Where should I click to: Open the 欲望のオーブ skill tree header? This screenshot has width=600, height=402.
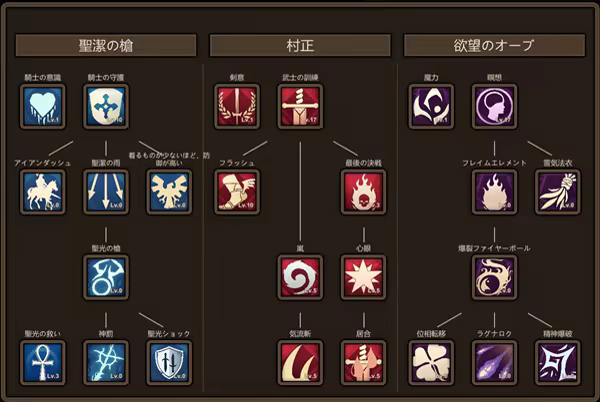(494, 46)
